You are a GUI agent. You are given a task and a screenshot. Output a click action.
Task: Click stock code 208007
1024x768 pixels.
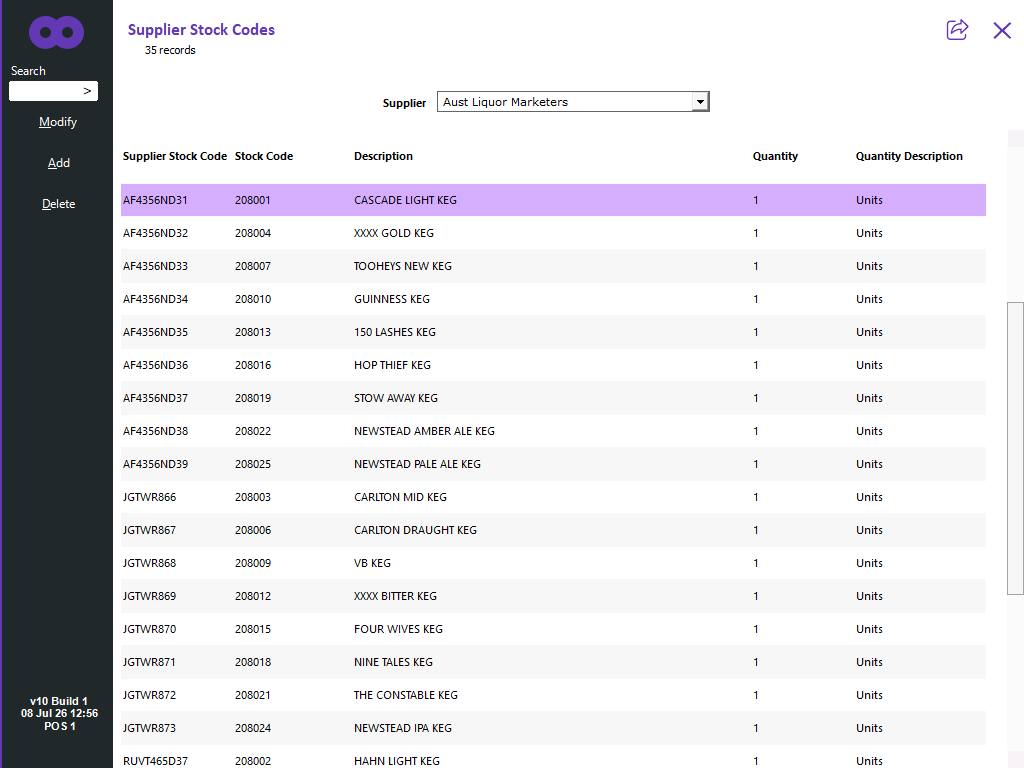point(253,266)
